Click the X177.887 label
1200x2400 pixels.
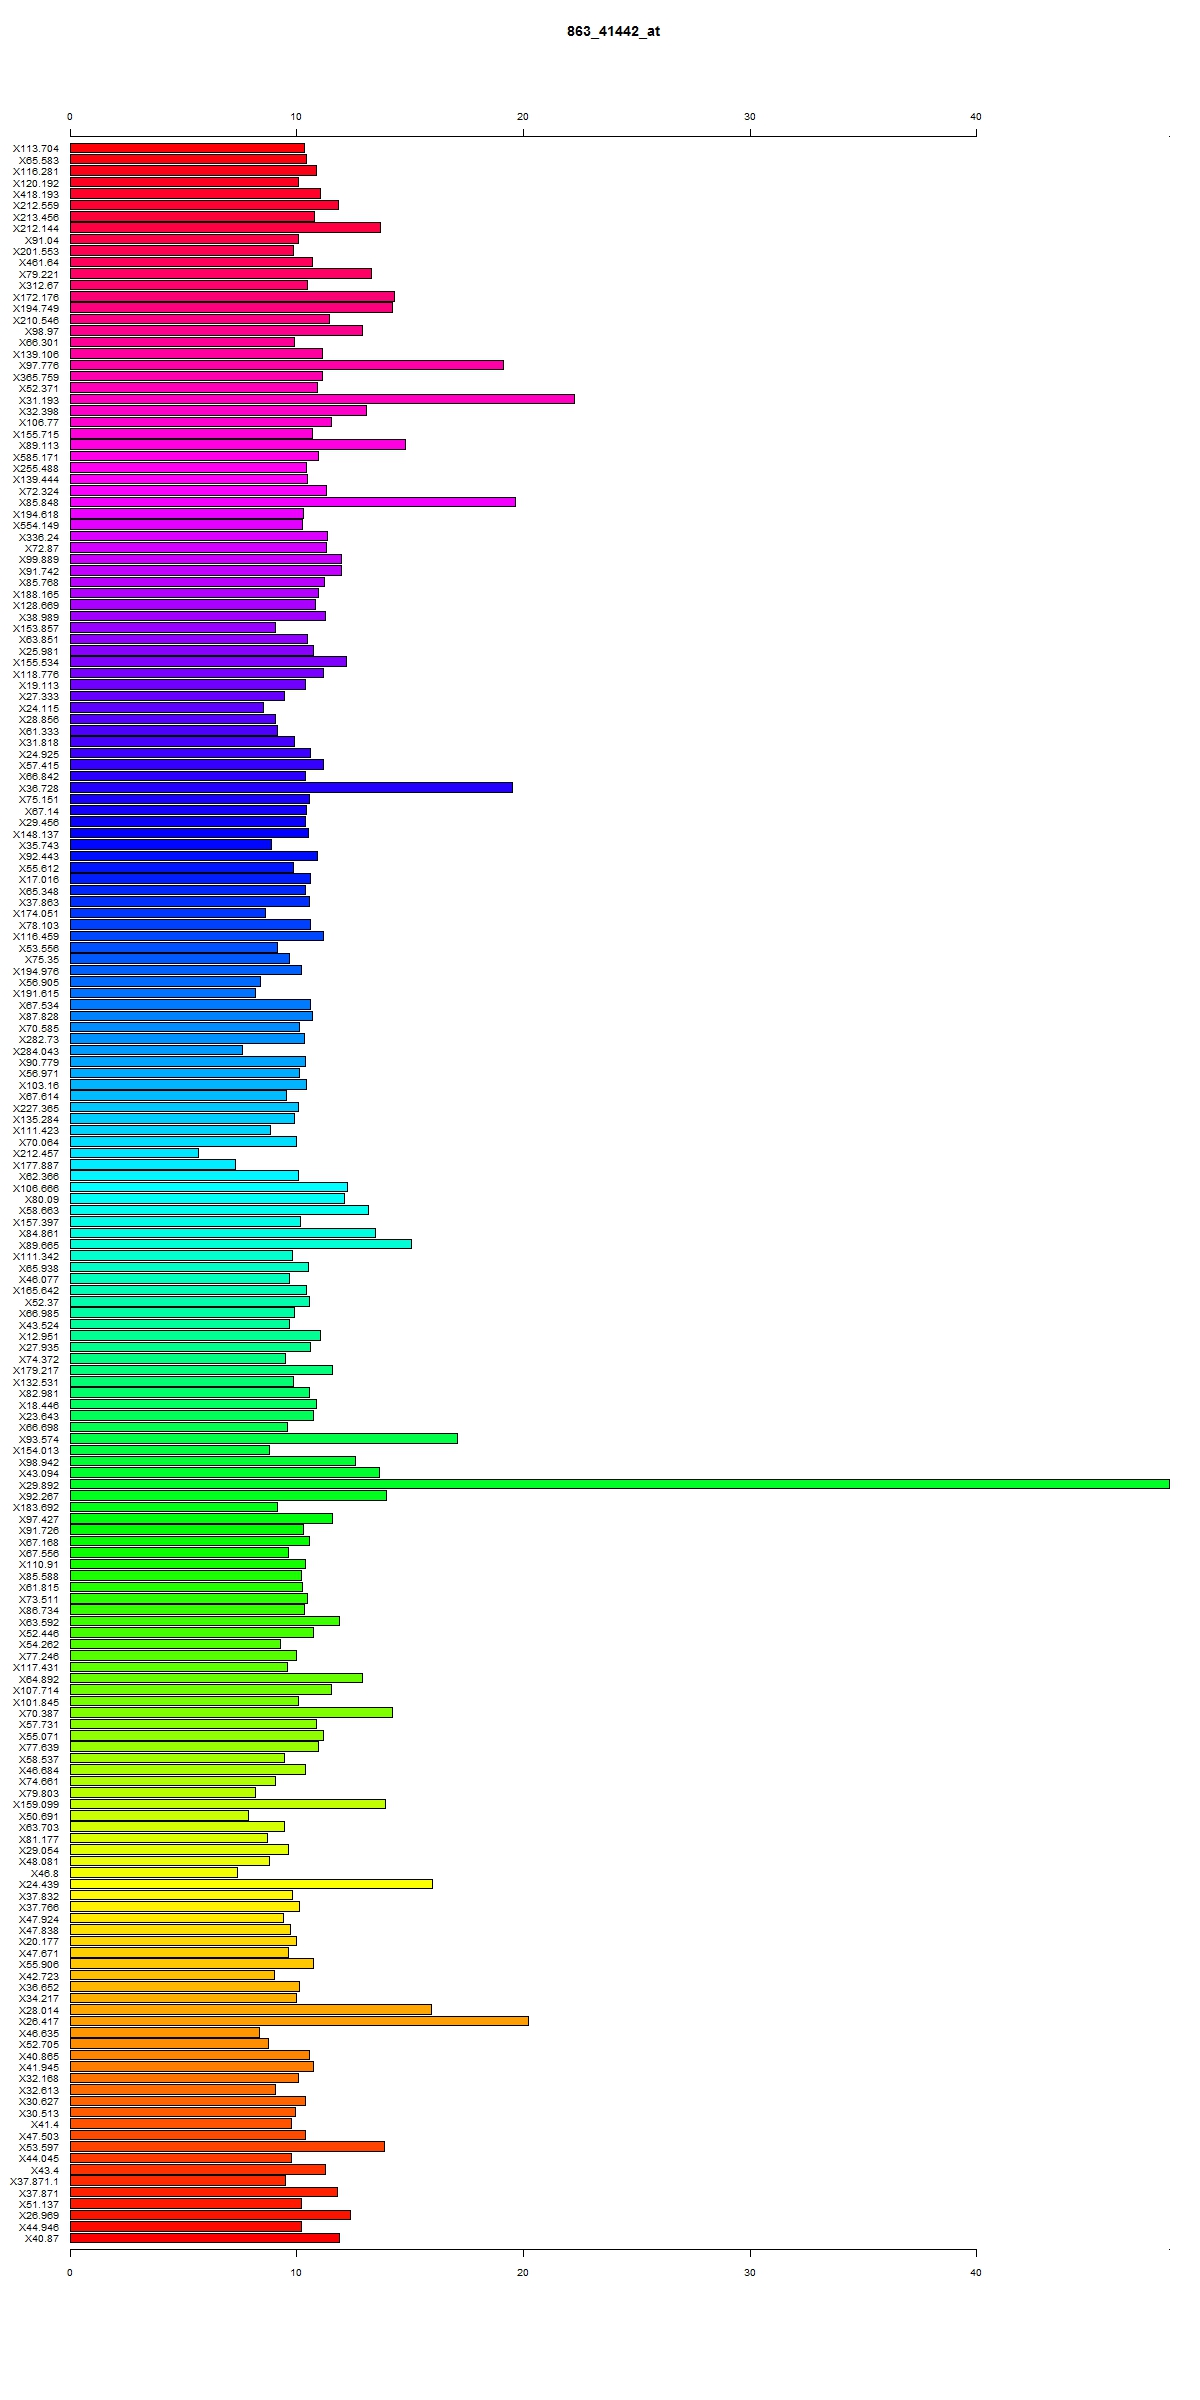35,1165
